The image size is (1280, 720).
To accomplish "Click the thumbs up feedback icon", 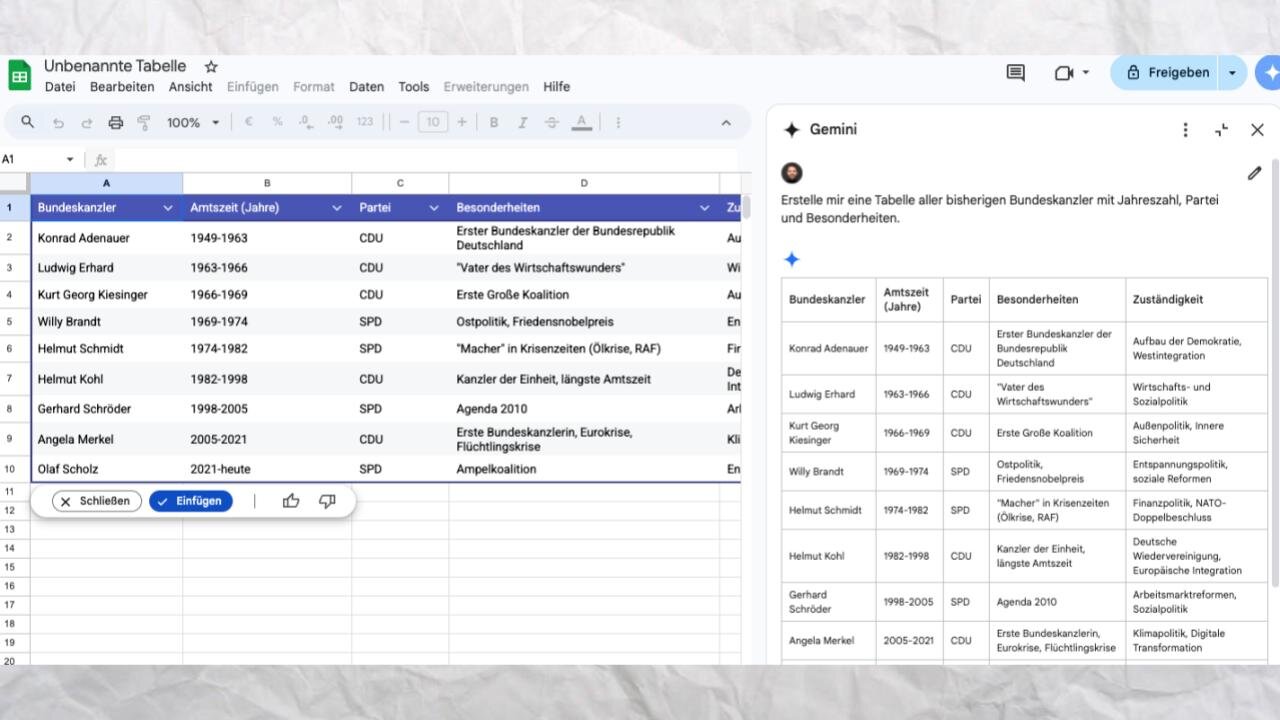I will tap(291, 501).
